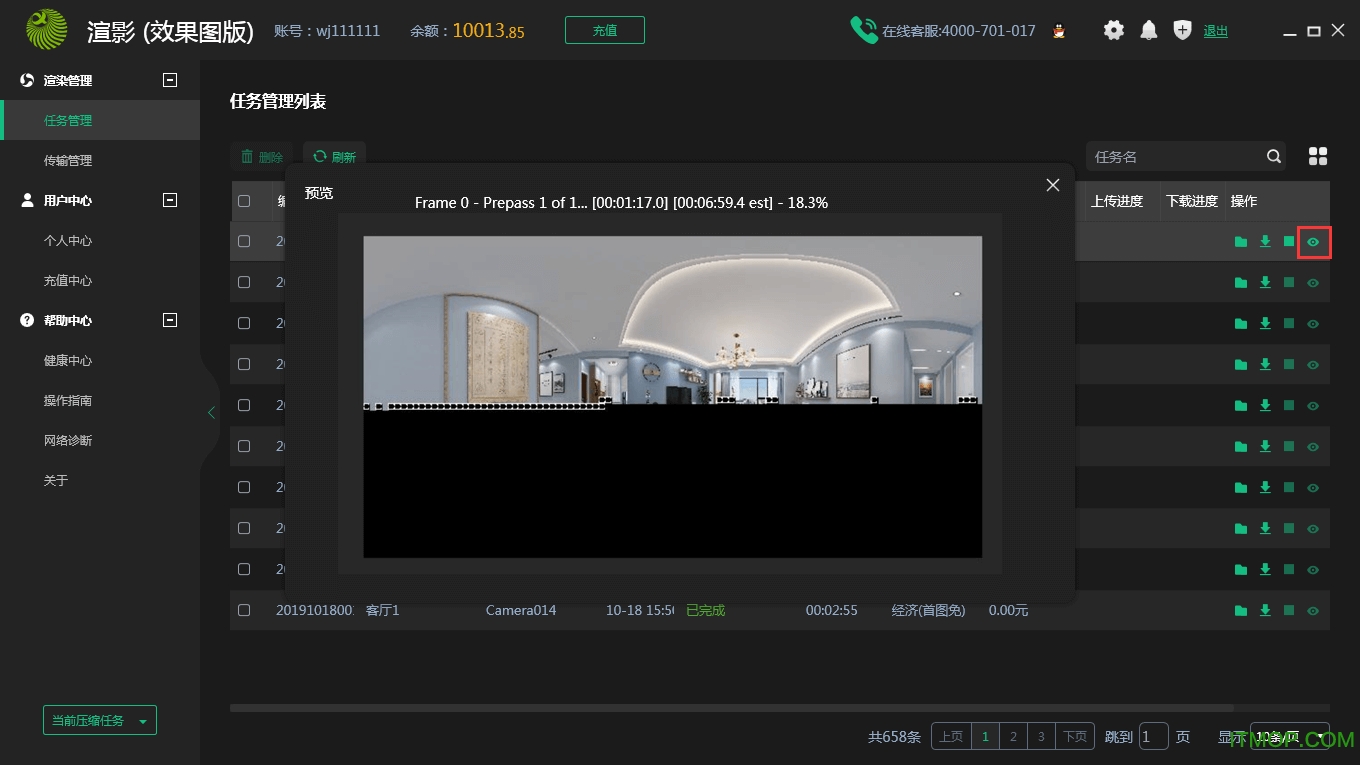The height and width of the screenshot is (765, 1360).
Task: Click stop square icon in 客厅1 row
Action: 1289,610
